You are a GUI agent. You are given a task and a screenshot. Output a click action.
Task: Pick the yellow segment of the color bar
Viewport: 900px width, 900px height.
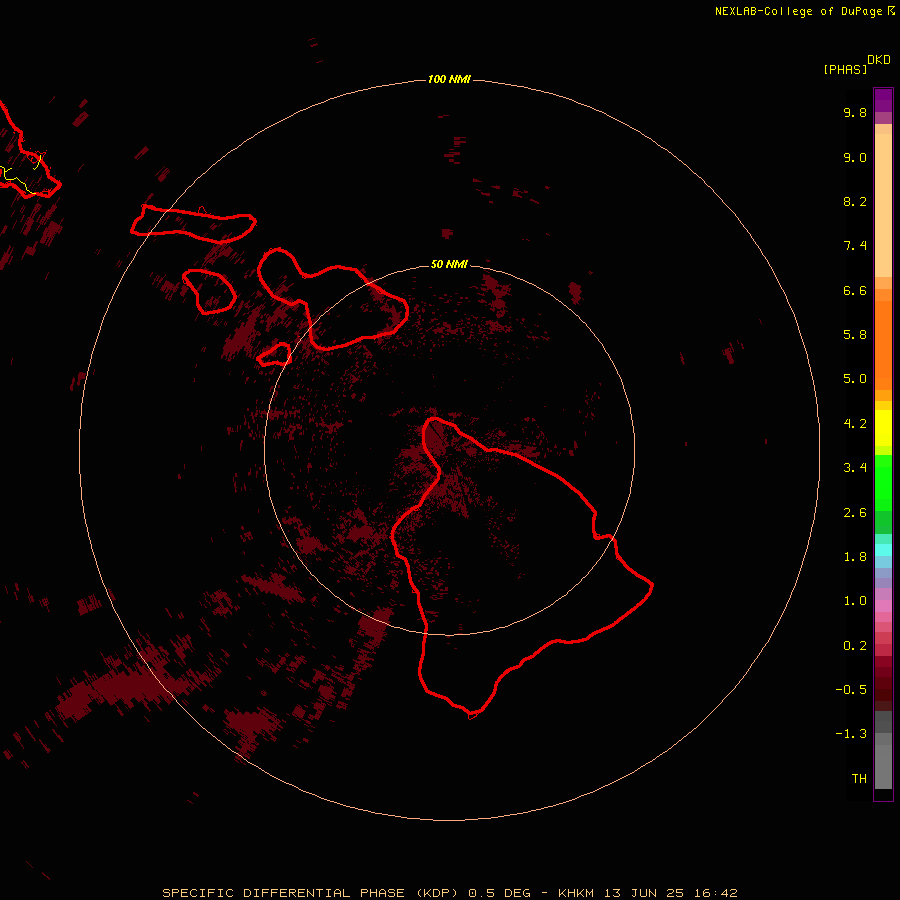point(883,428)
